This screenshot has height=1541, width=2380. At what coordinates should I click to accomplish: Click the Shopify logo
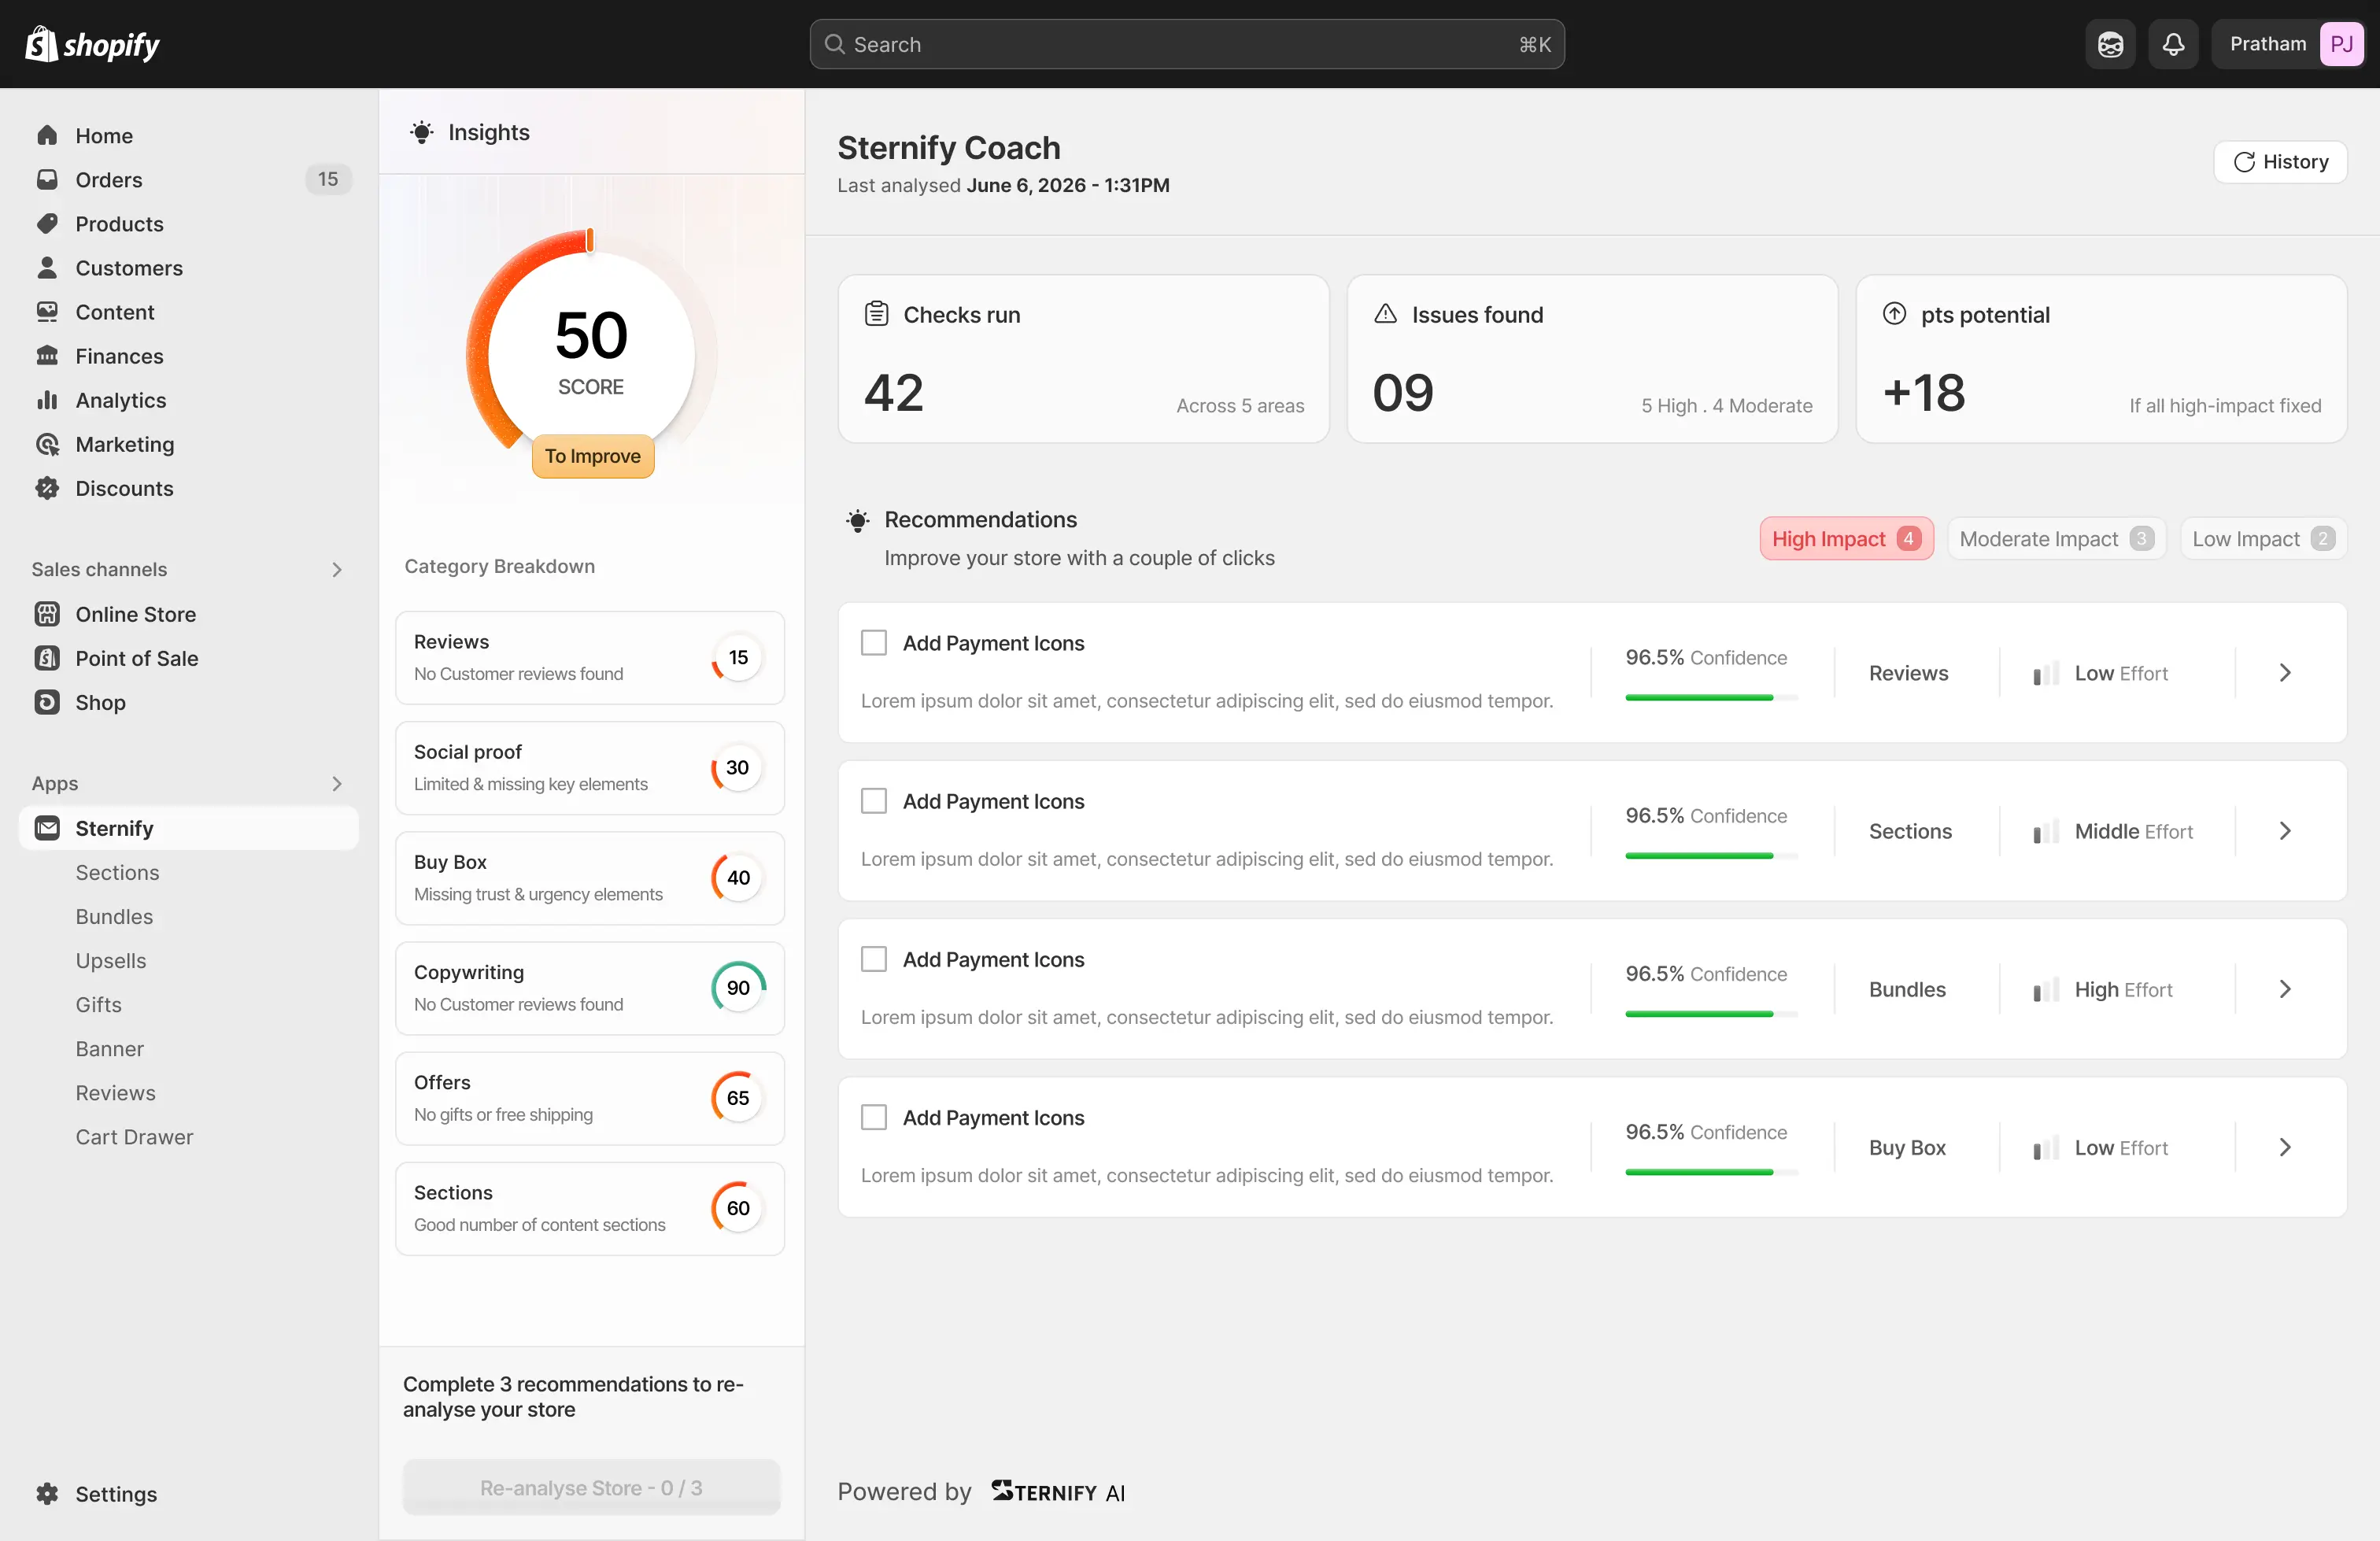pyautogui.click(x=92, y=44)
